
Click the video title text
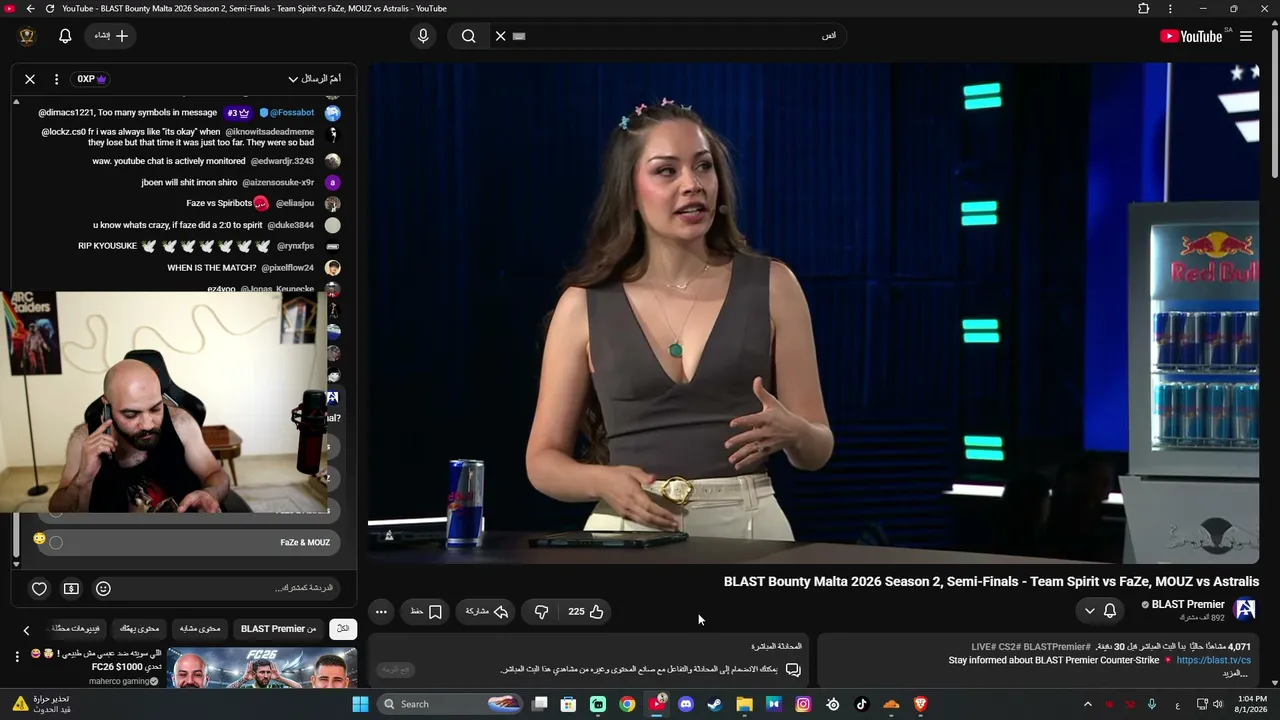(991, 581)
